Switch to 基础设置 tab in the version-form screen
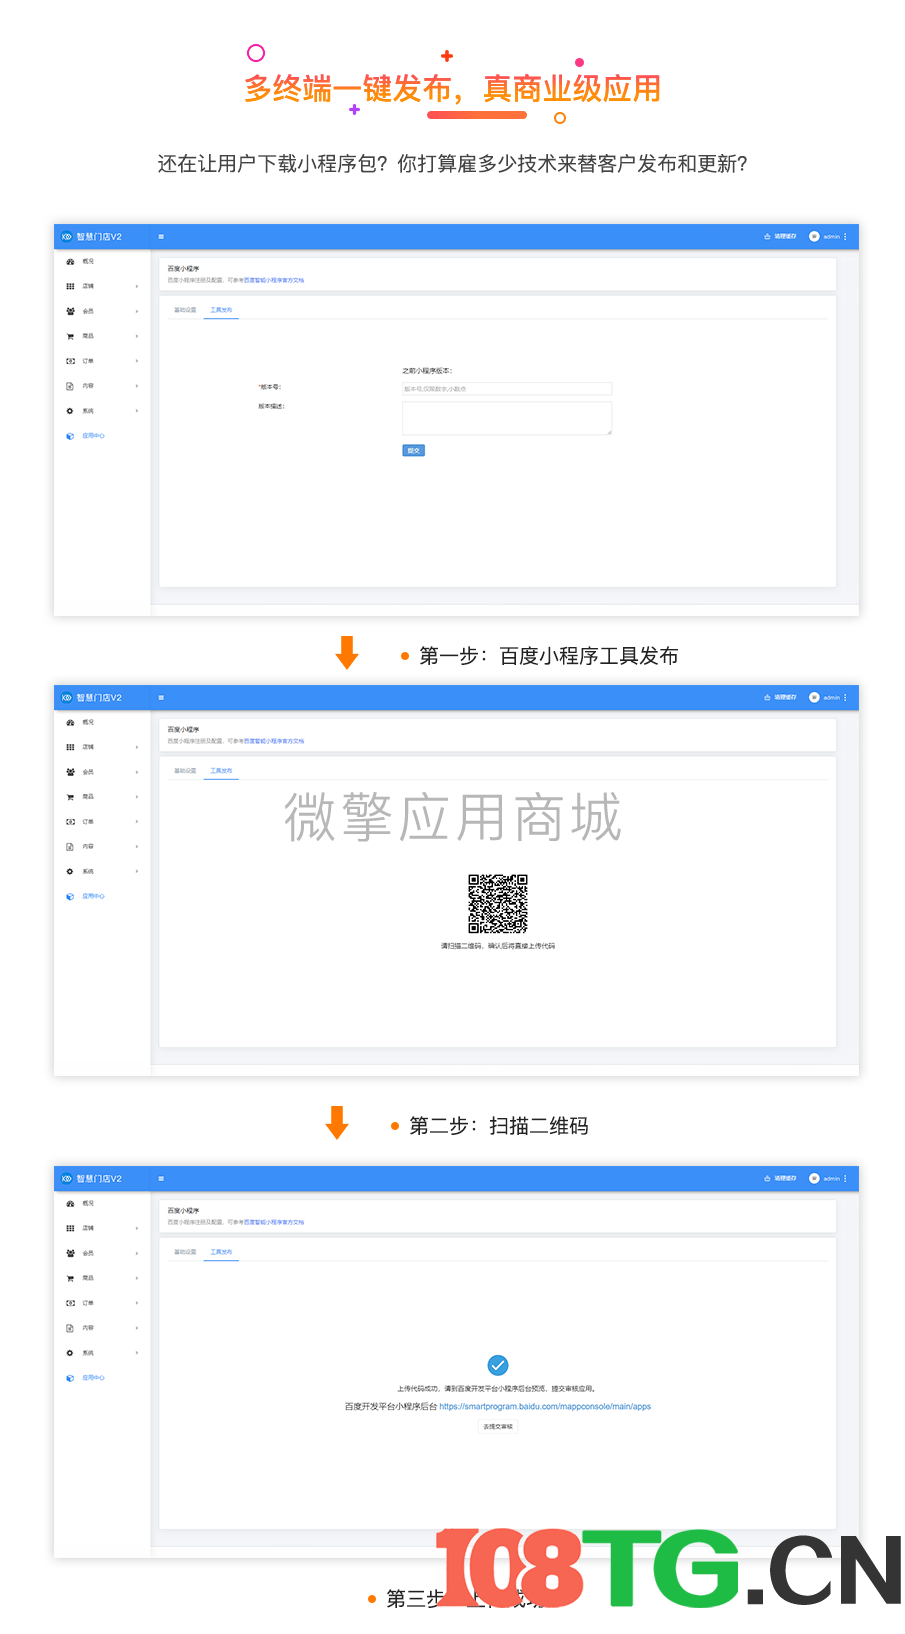The image size is (905, 1634). tap(185, 310)
